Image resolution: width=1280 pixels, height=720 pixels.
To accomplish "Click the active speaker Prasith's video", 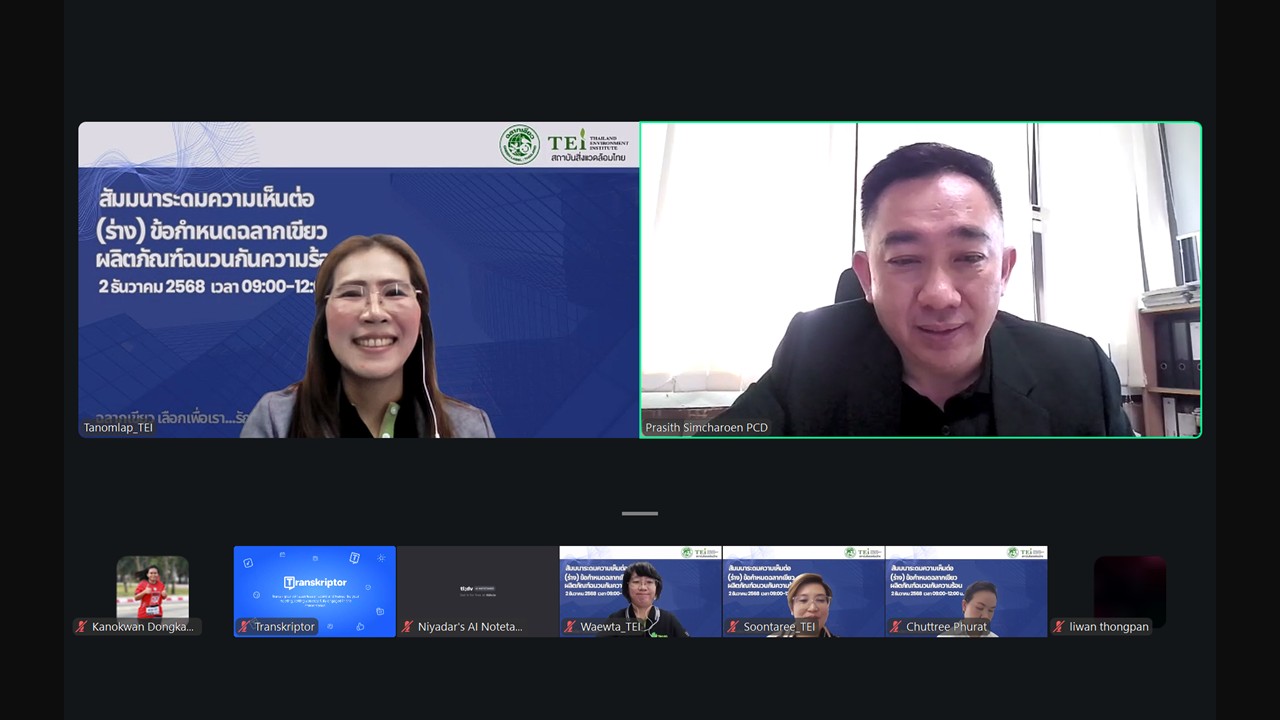I will [920, 280].
